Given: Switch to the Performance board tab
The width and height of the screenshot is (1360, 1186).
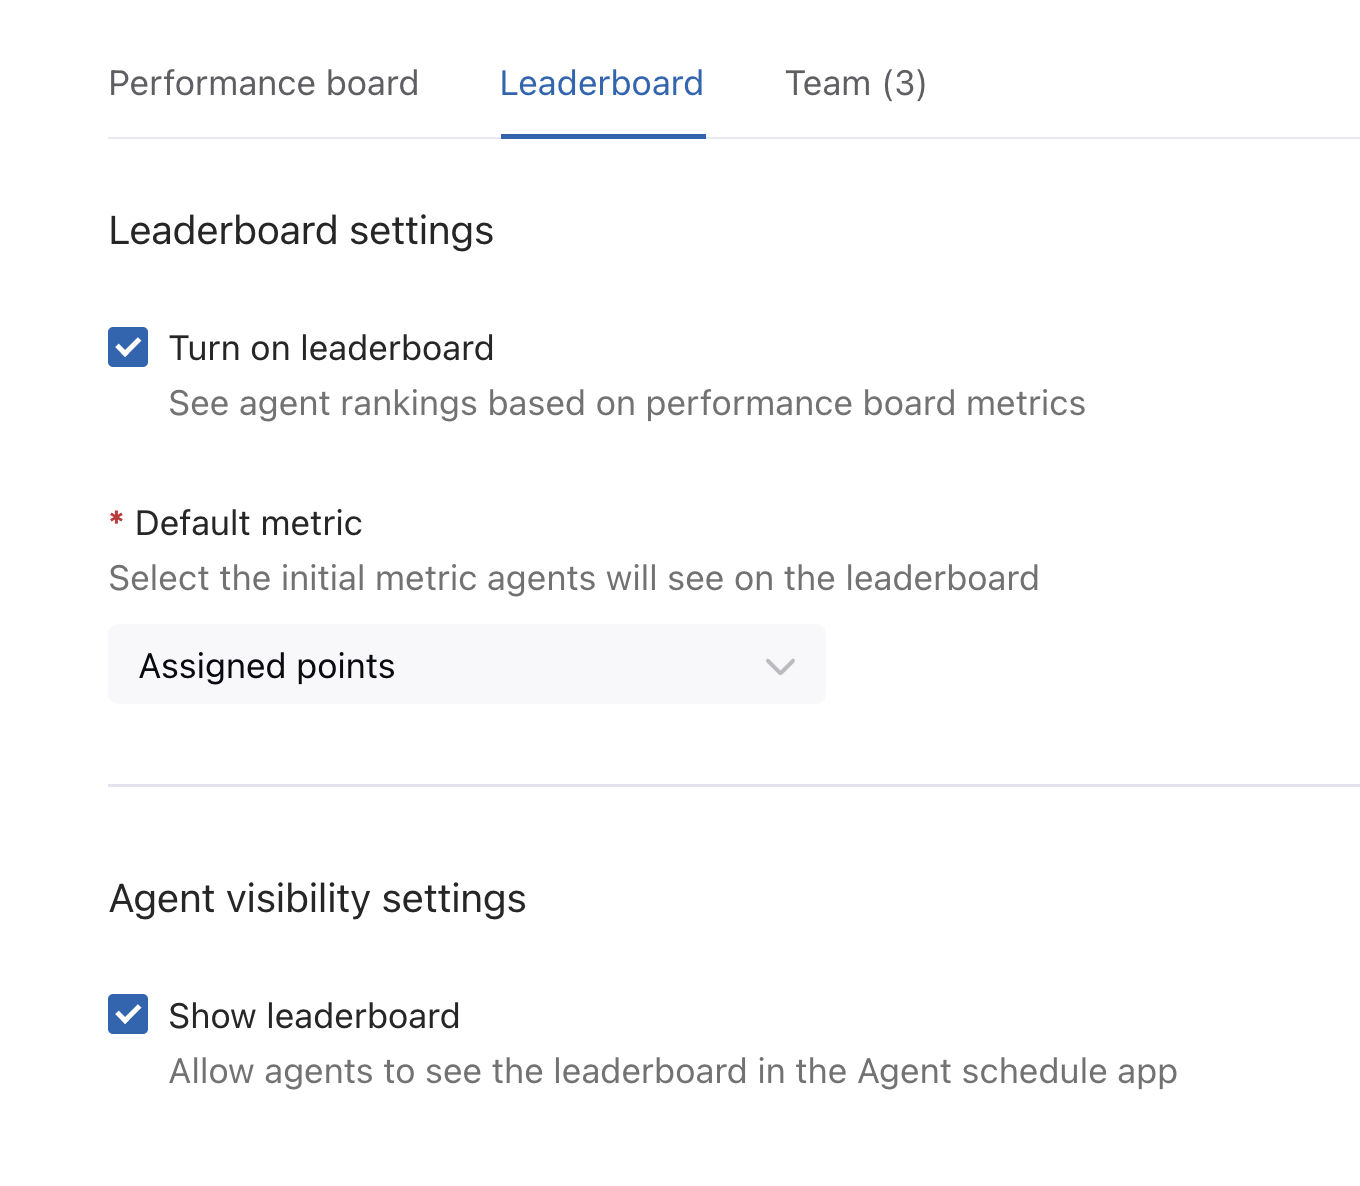Looking at the screenshot, I should [x=263, y=83].
